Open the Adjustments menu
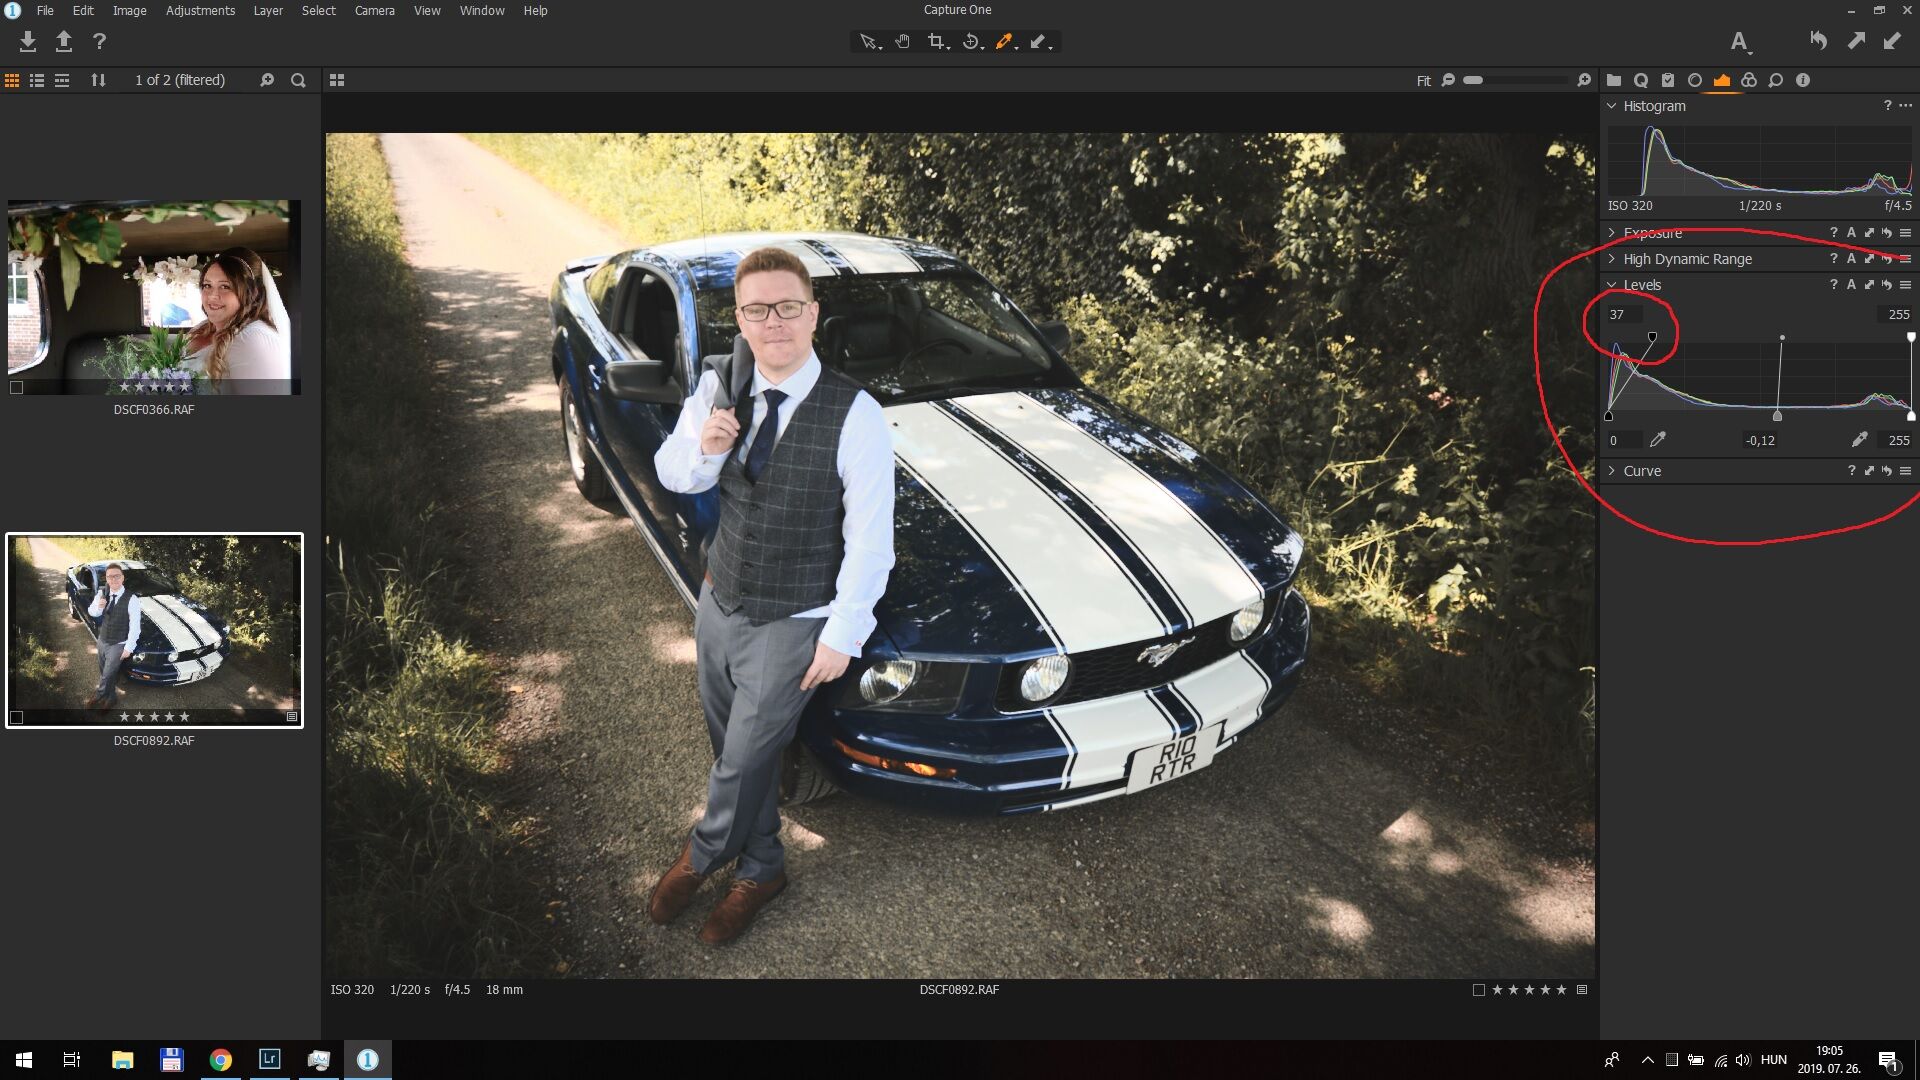 pyautogui.click(x=200, y=10)
